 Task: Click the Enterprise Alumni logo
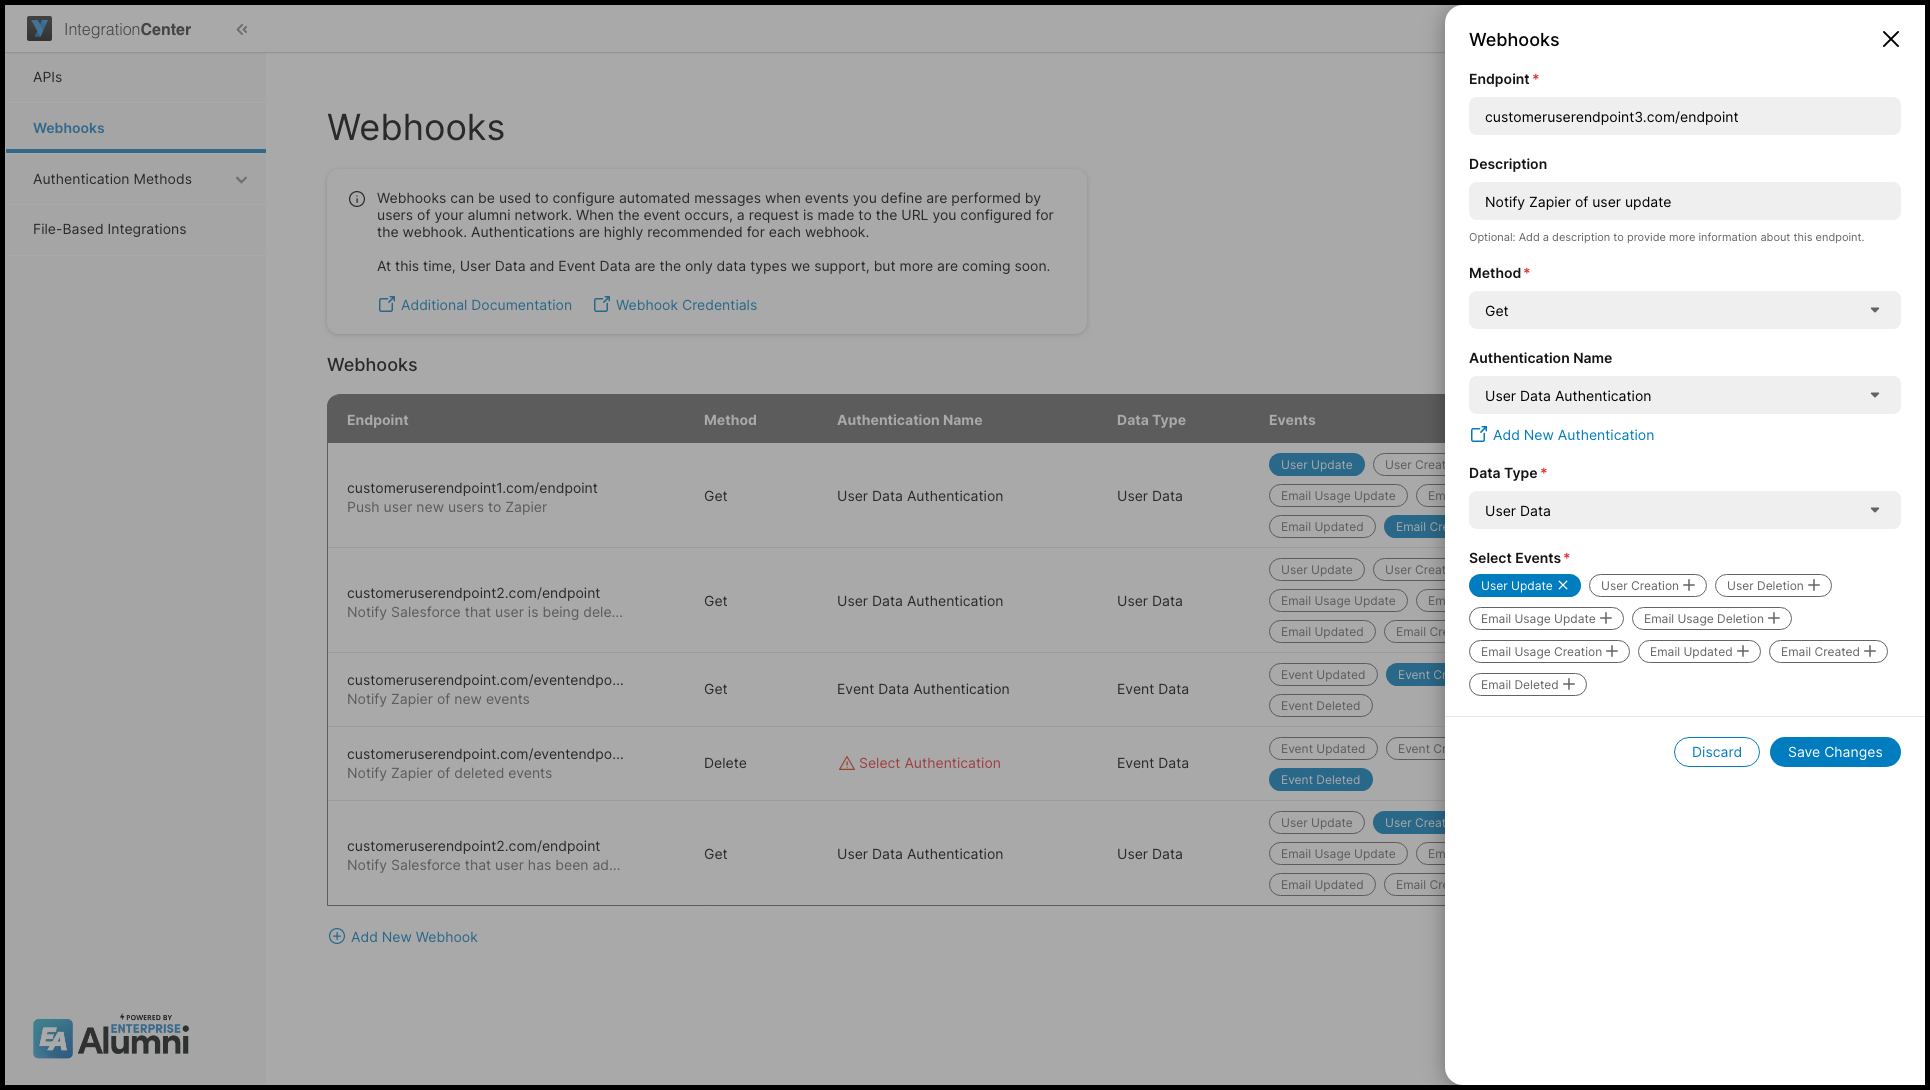110,1037
